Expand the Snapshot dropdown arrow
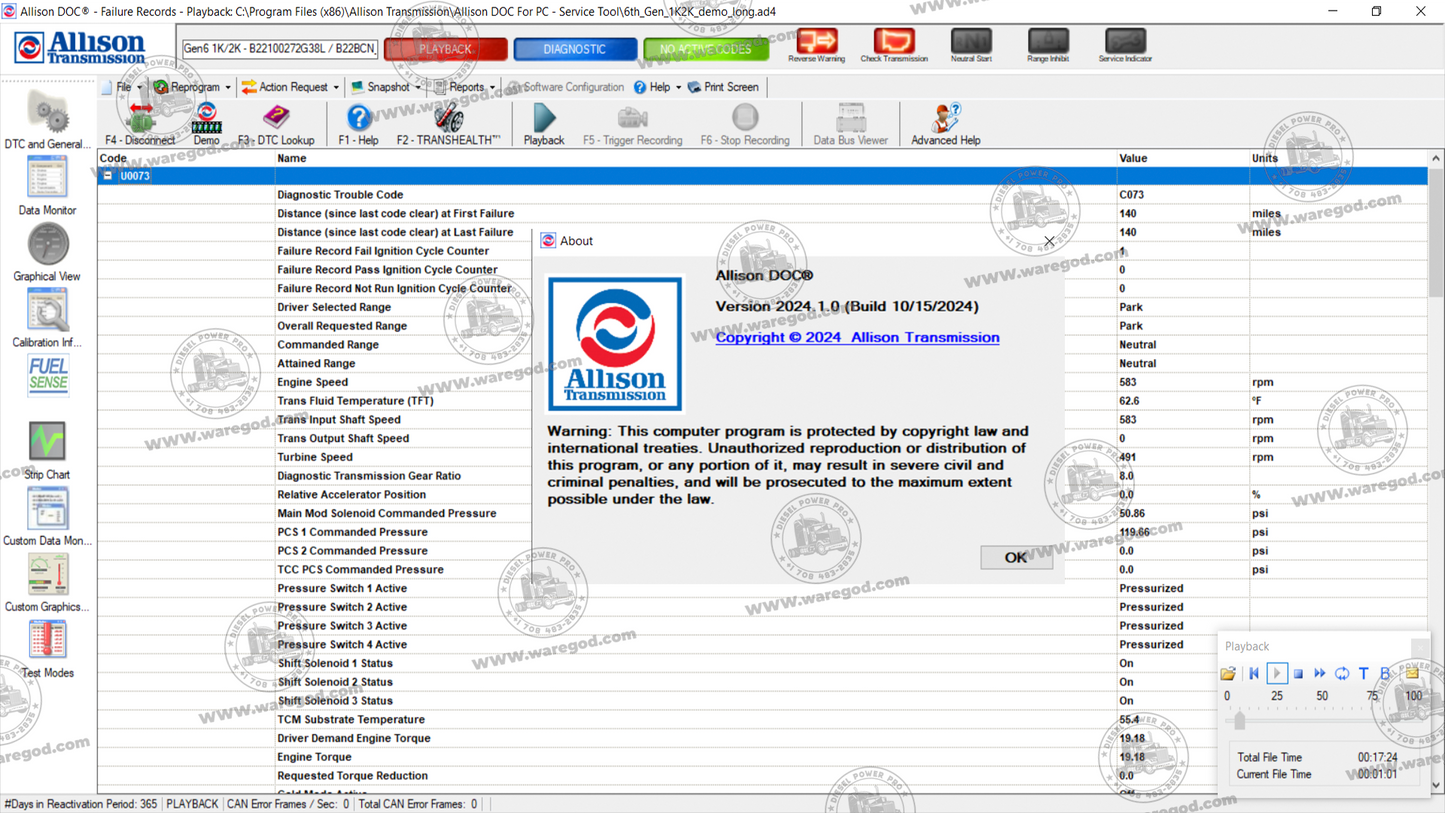Screen dimensions: 1445x813 [x=417, y=87]
